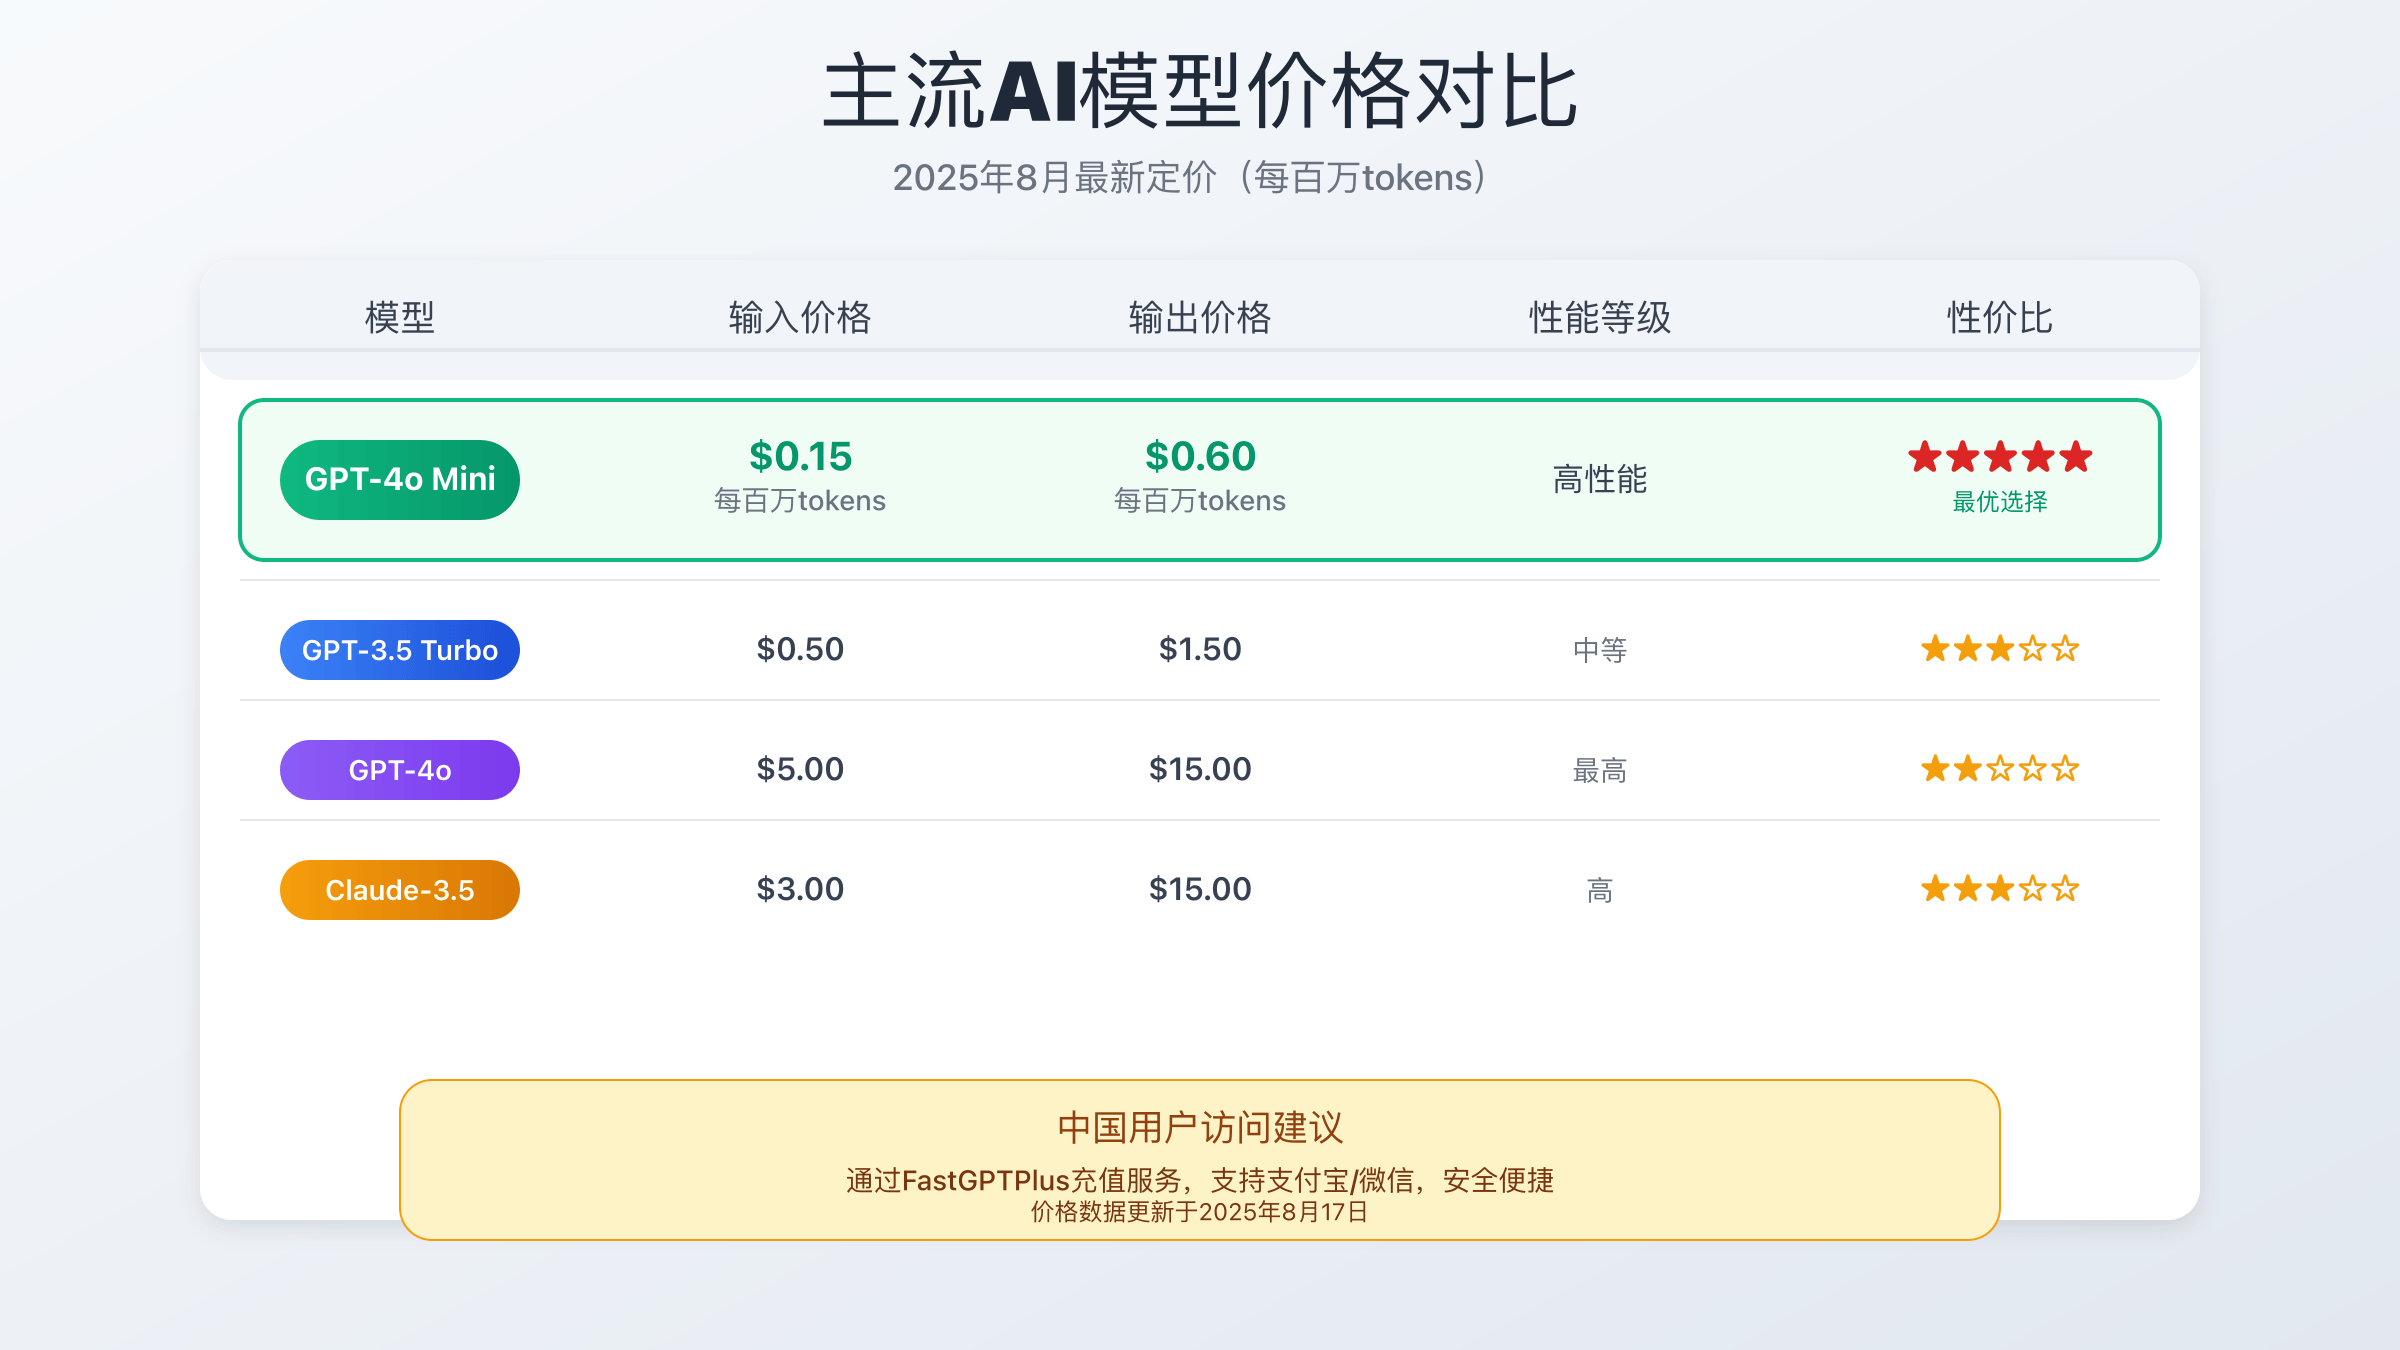Click the $0.50 input price
Screen dimensions: 2400x1350
coord(800,650)
